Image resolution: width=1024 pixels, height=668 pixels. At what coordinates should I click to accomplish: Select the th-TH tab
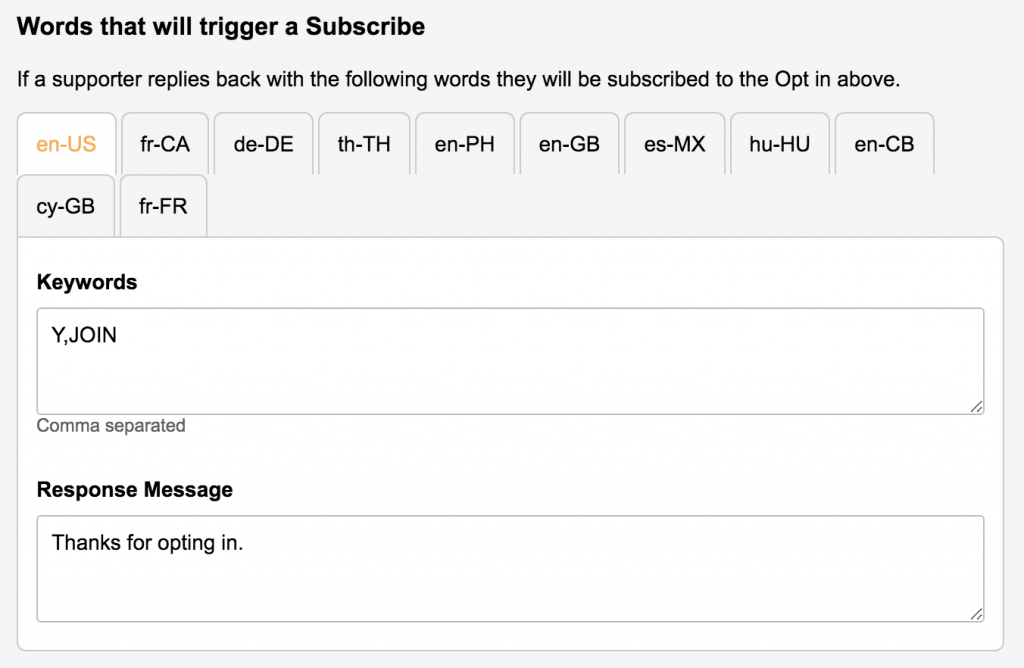(364, 144)
